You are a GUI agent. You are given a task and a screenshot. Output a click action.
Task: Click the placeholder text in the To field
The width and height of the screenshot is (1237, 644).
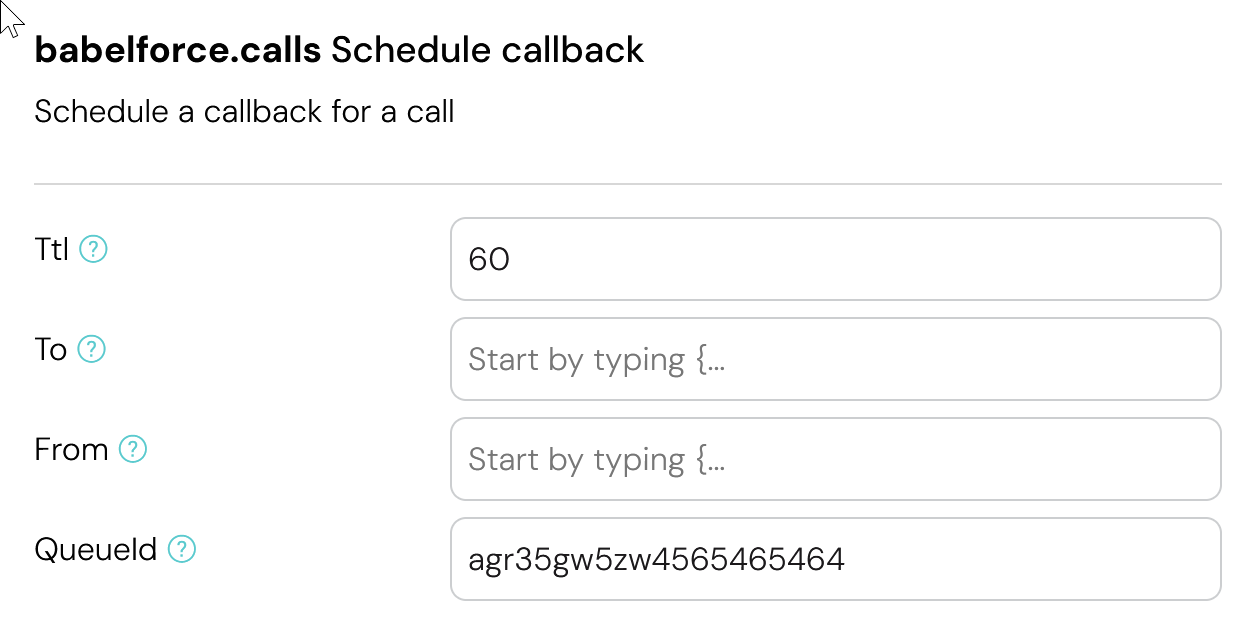pos(596,360)
